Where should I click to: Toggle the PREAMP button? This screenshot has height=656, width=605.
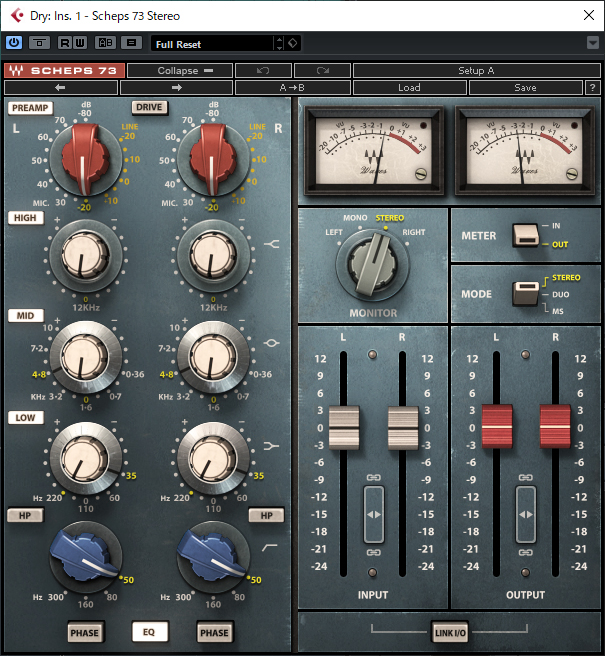(31, 108)
